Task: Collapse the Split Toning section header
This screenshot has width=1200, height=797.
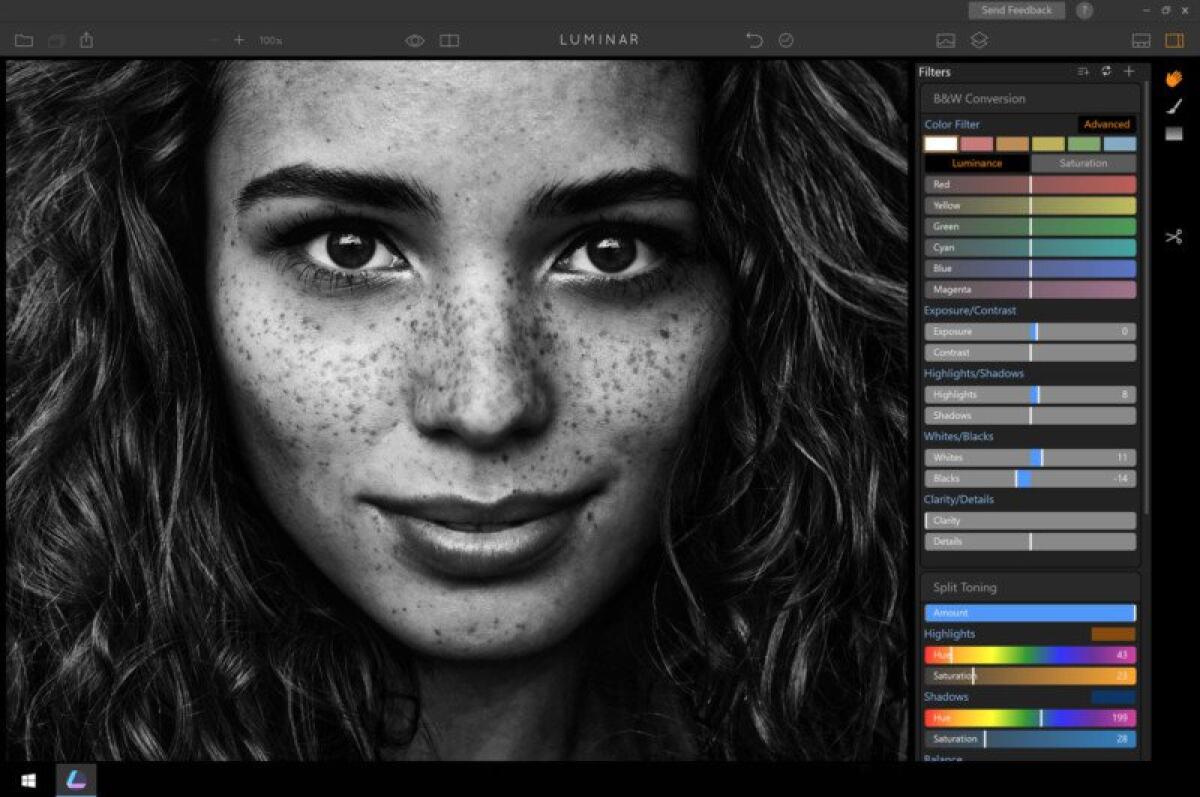Action: click(963, 587)
